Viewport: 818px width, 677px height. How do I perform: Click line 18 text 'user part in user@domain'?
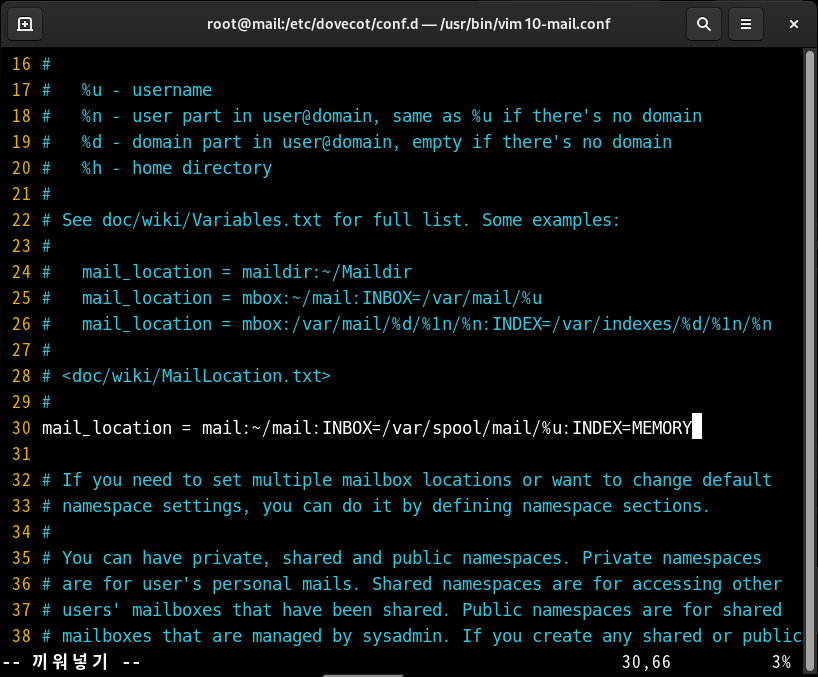point(252,116)
